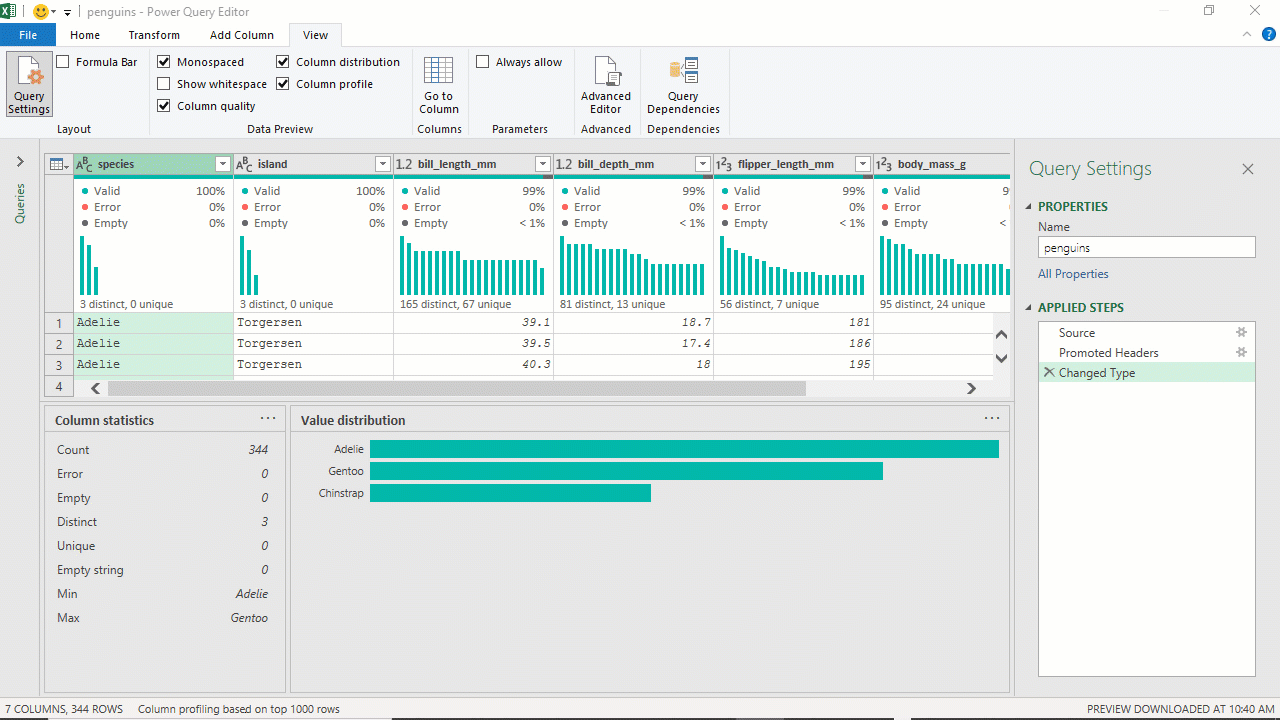Click the species column data type icon
The height and width of the screenshot is (720, 1280).
click(85, 164)
